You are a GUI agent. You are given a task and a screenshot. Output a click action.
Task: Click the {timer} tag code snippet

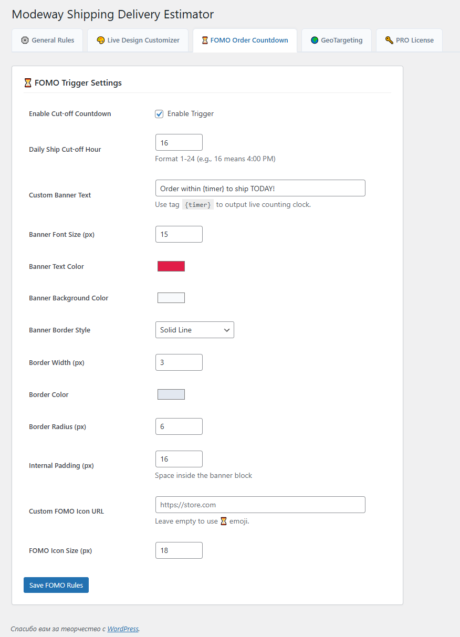tap(198, 205)
